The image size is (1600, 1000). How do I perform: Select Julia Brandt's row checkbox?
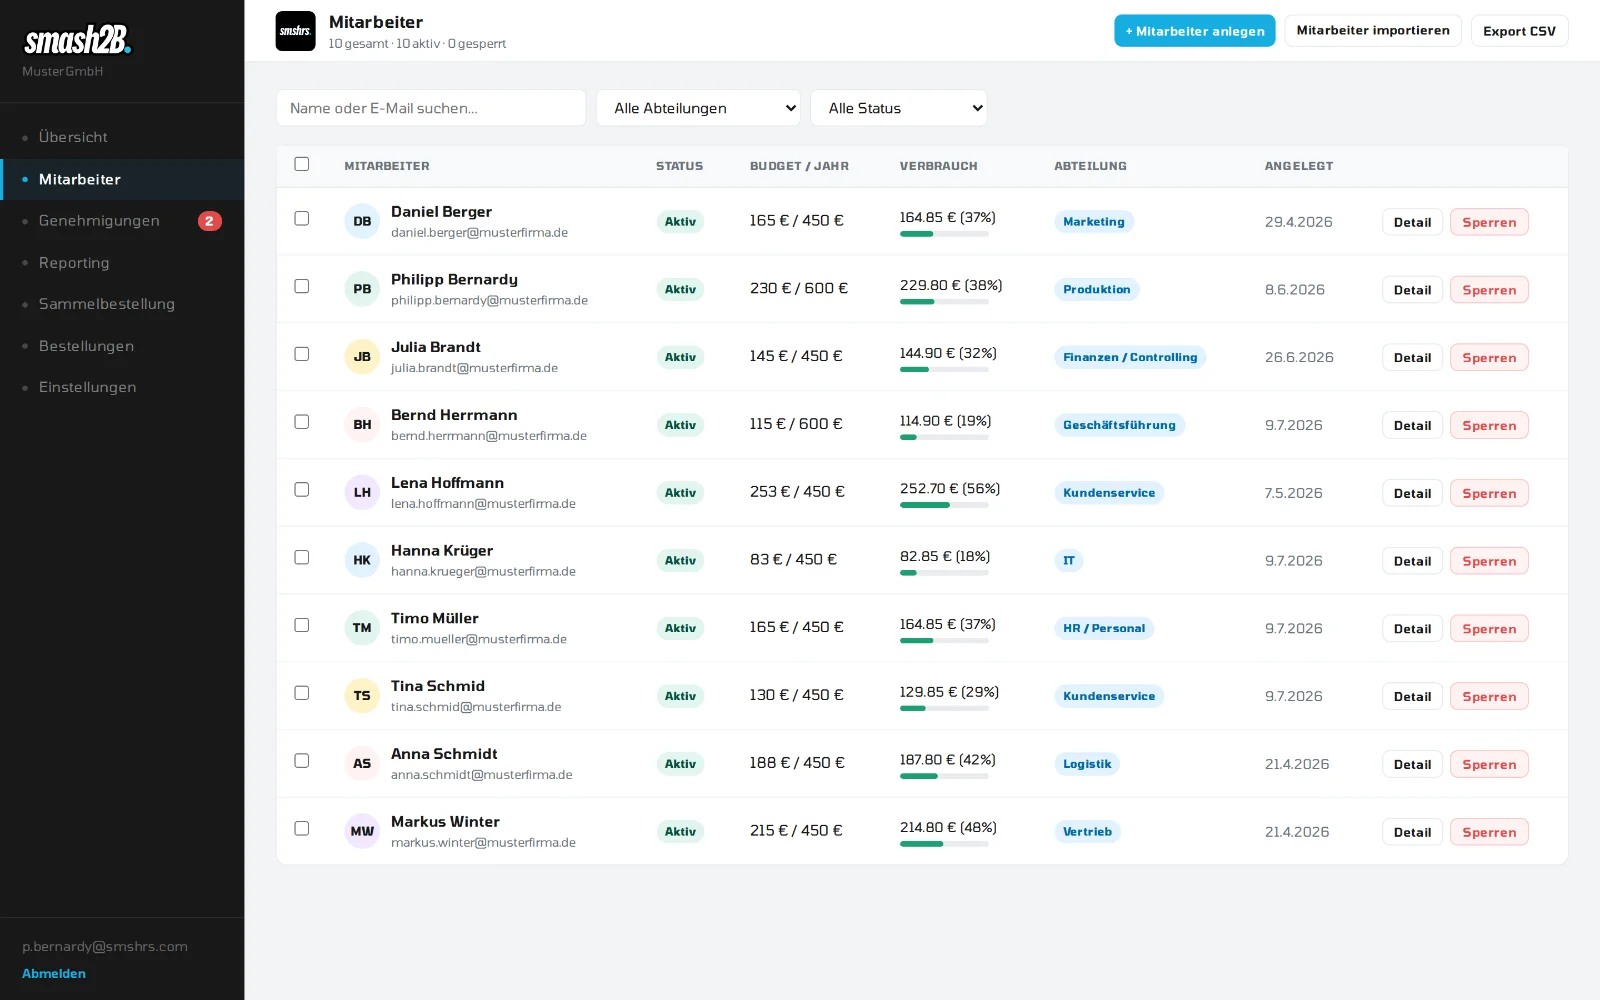click(x=302, y=354)
